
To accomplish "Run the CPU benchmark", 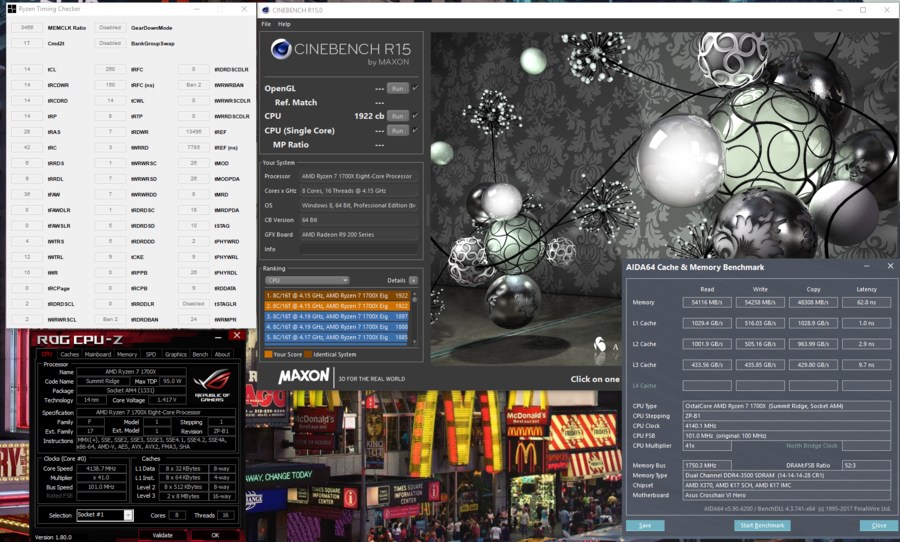I will (398, 116).
